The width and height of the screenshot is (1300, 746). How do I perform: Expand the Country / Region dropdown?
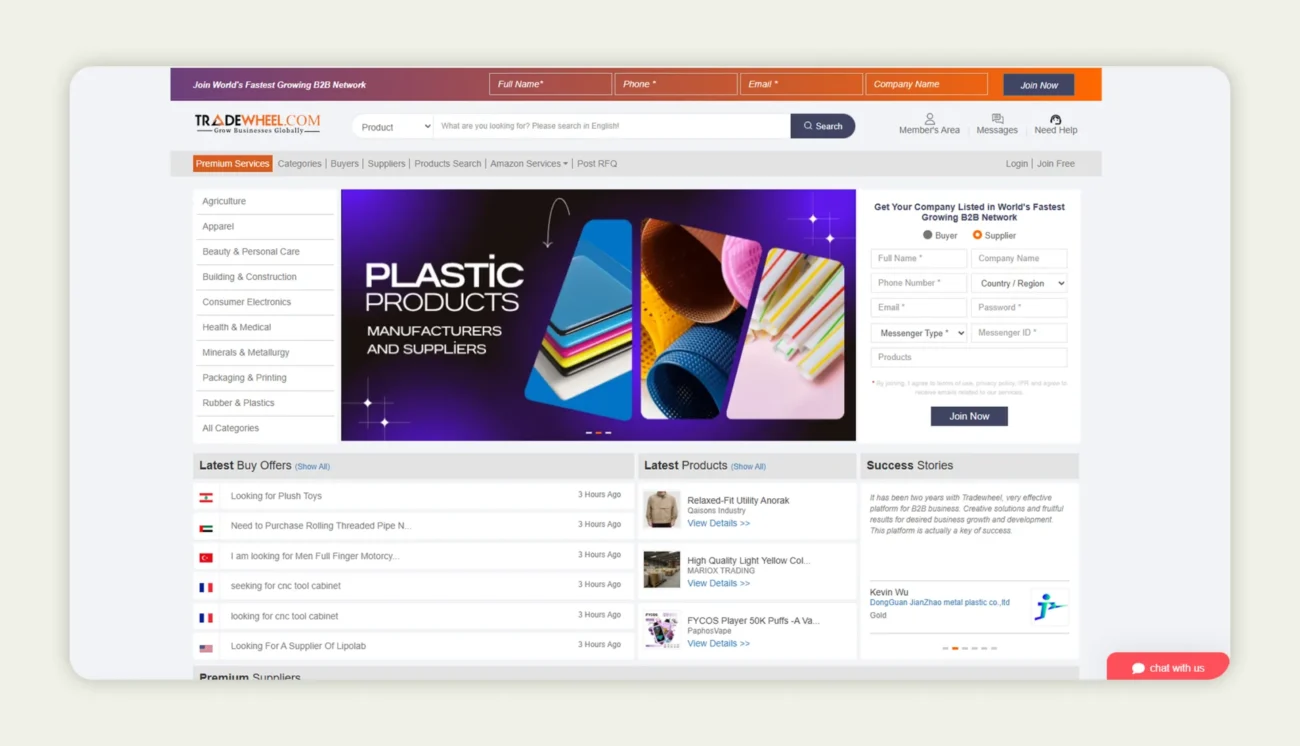pyautogui.click(x=1019, y=282)
